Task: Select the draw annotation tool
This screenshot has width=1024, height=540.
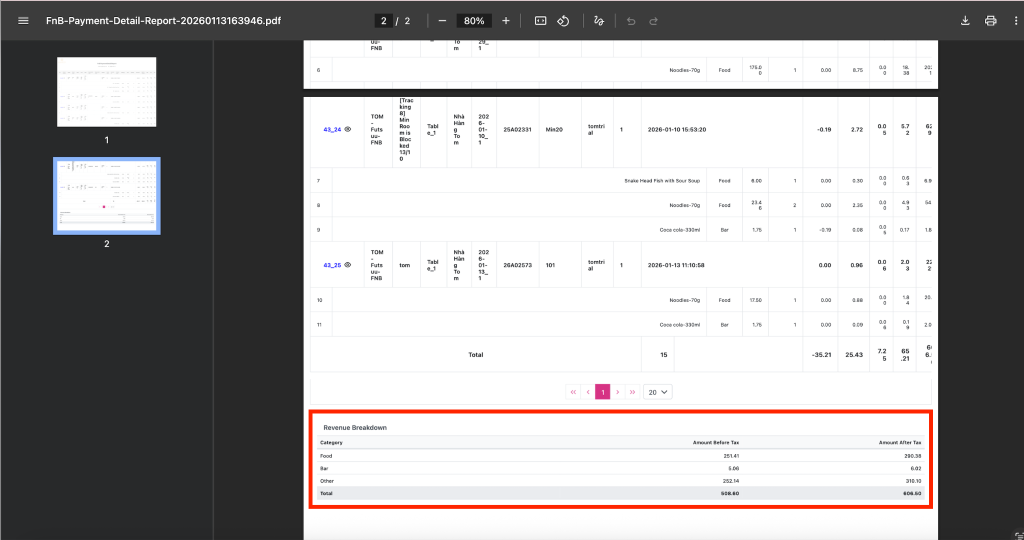Action: (x=599, y=21)
